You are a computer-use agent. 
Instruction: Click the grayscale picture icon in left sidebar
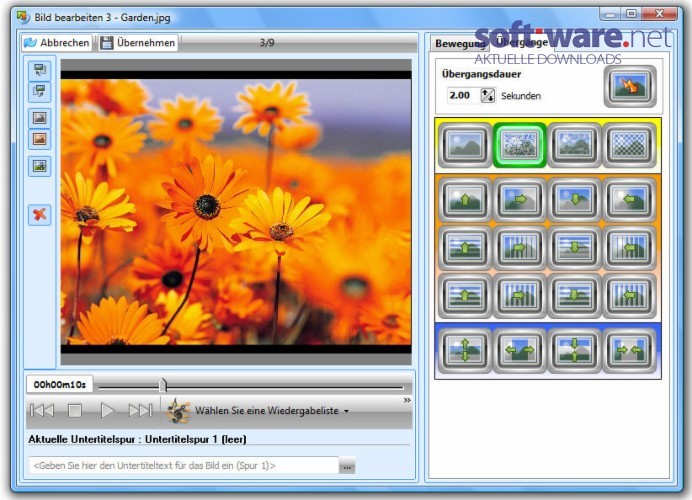(x=40, y=118)
